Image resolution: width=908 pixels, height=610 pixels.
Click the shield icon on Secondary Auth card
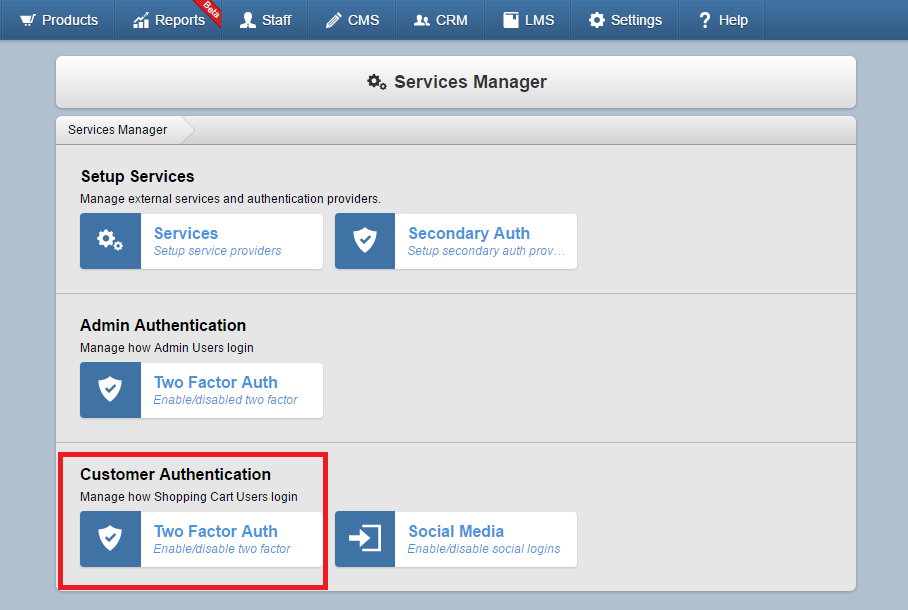[x=365, y=240]
